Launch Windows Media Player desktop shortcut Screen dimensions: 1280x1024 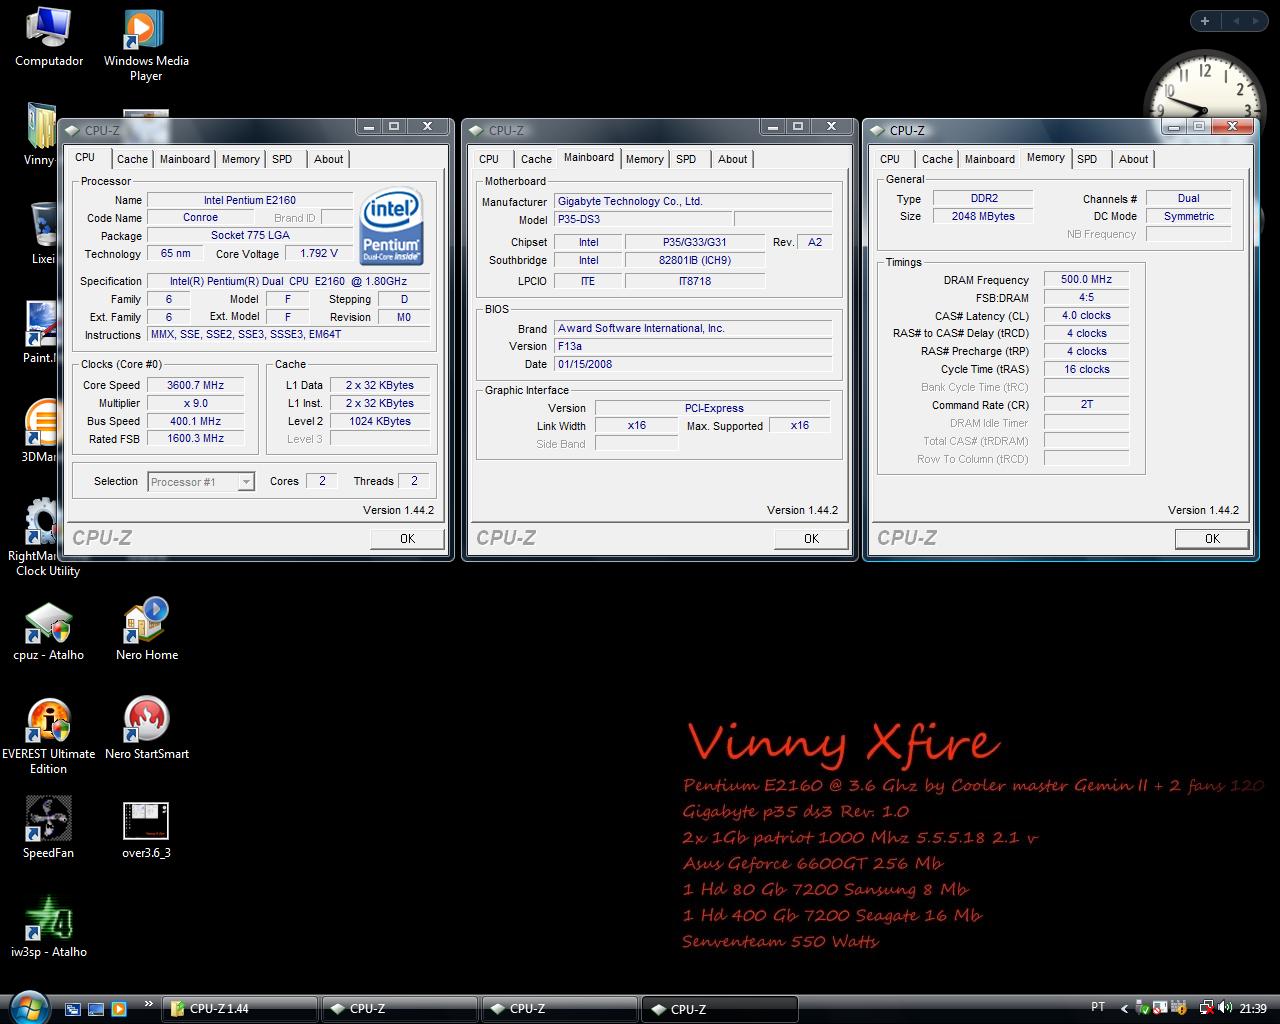point(146,45)
